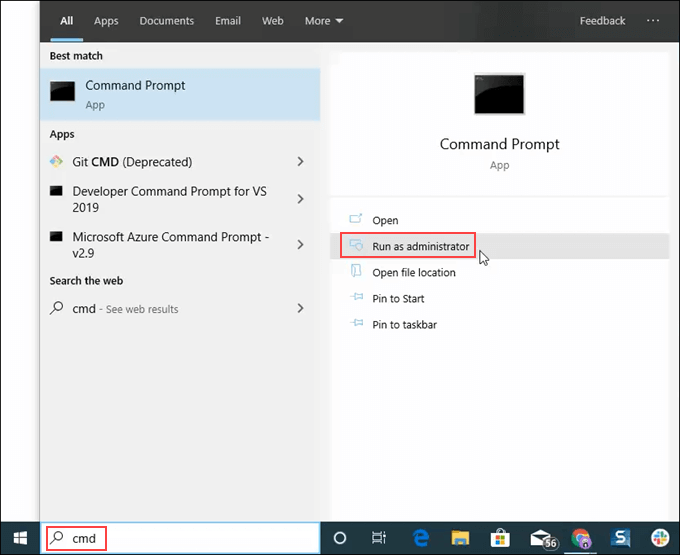
Task: Click the Feedback link
Action: tap(602, 21)
